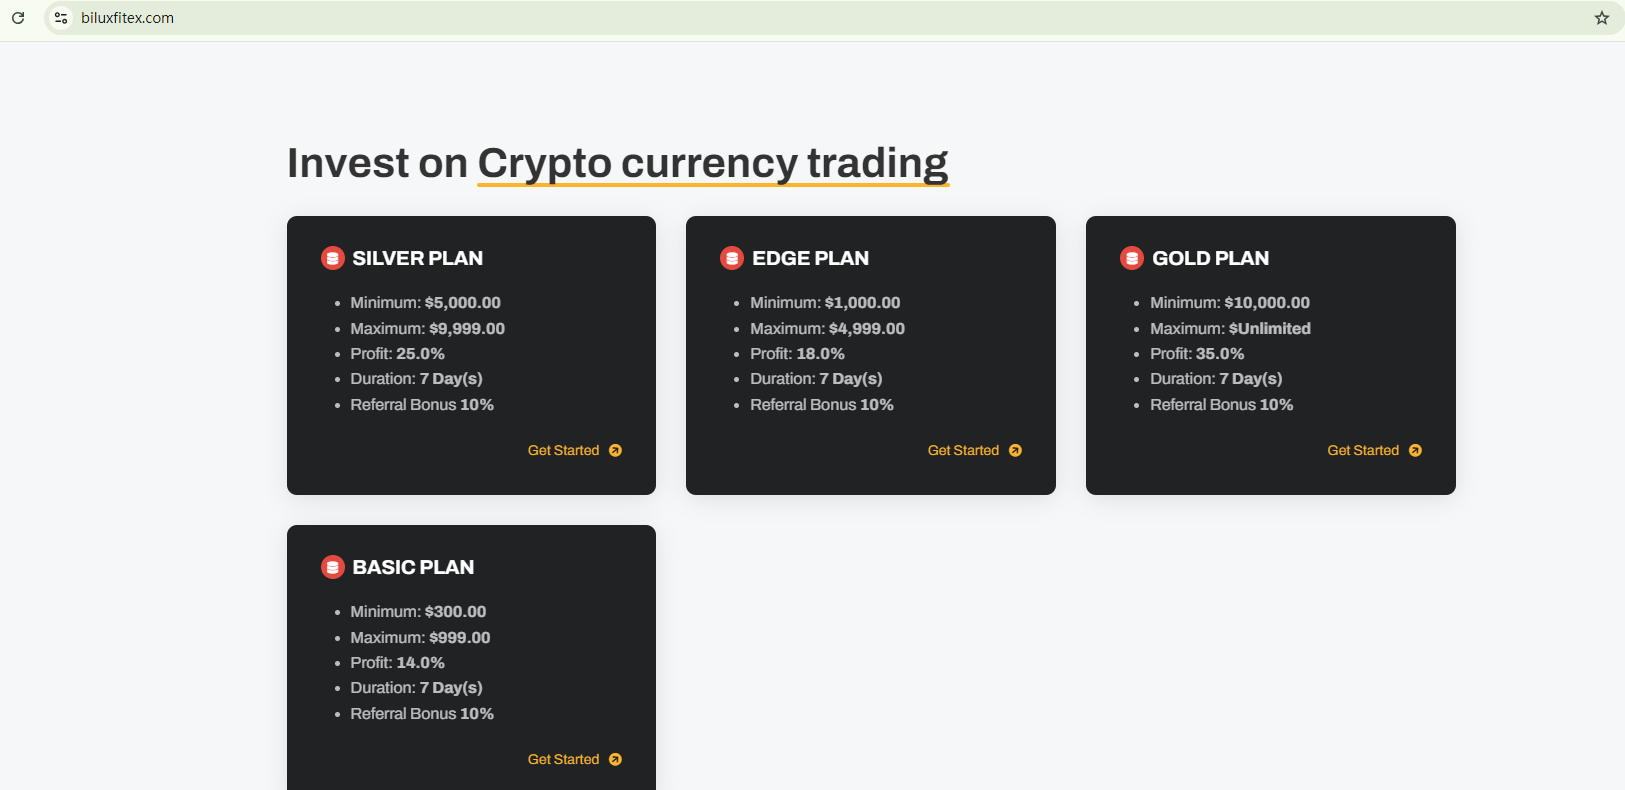Get Started with the Basic Plan
The height and width of the screenshot is (790, 1625).
563,760
